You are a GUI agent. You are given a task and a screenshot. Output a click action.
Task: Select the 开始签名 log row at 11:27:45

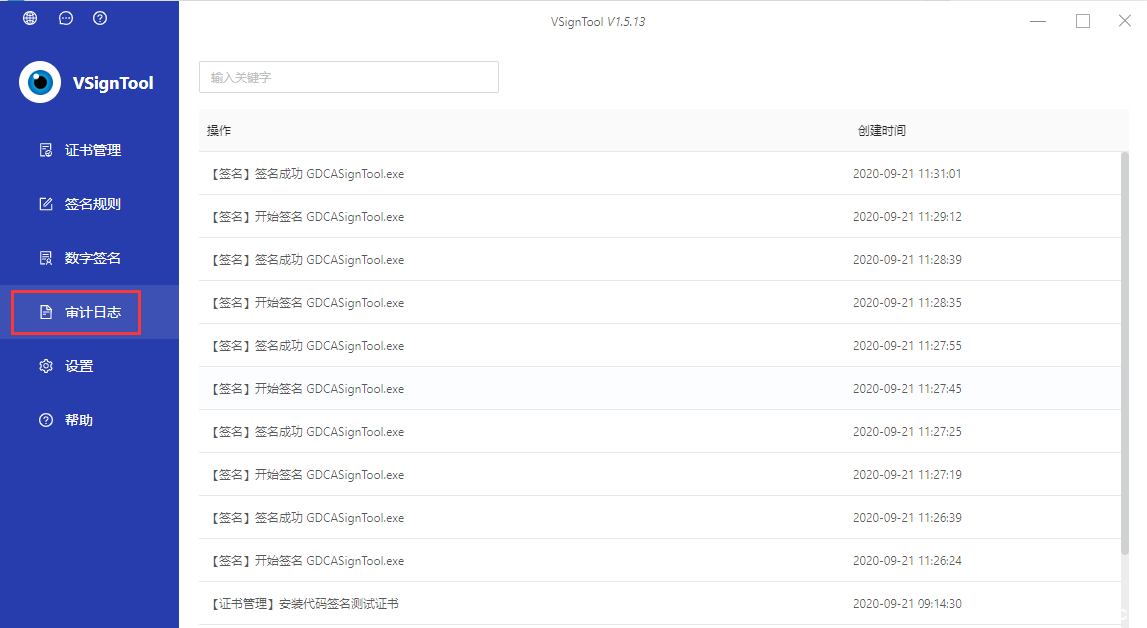[660, 388]
